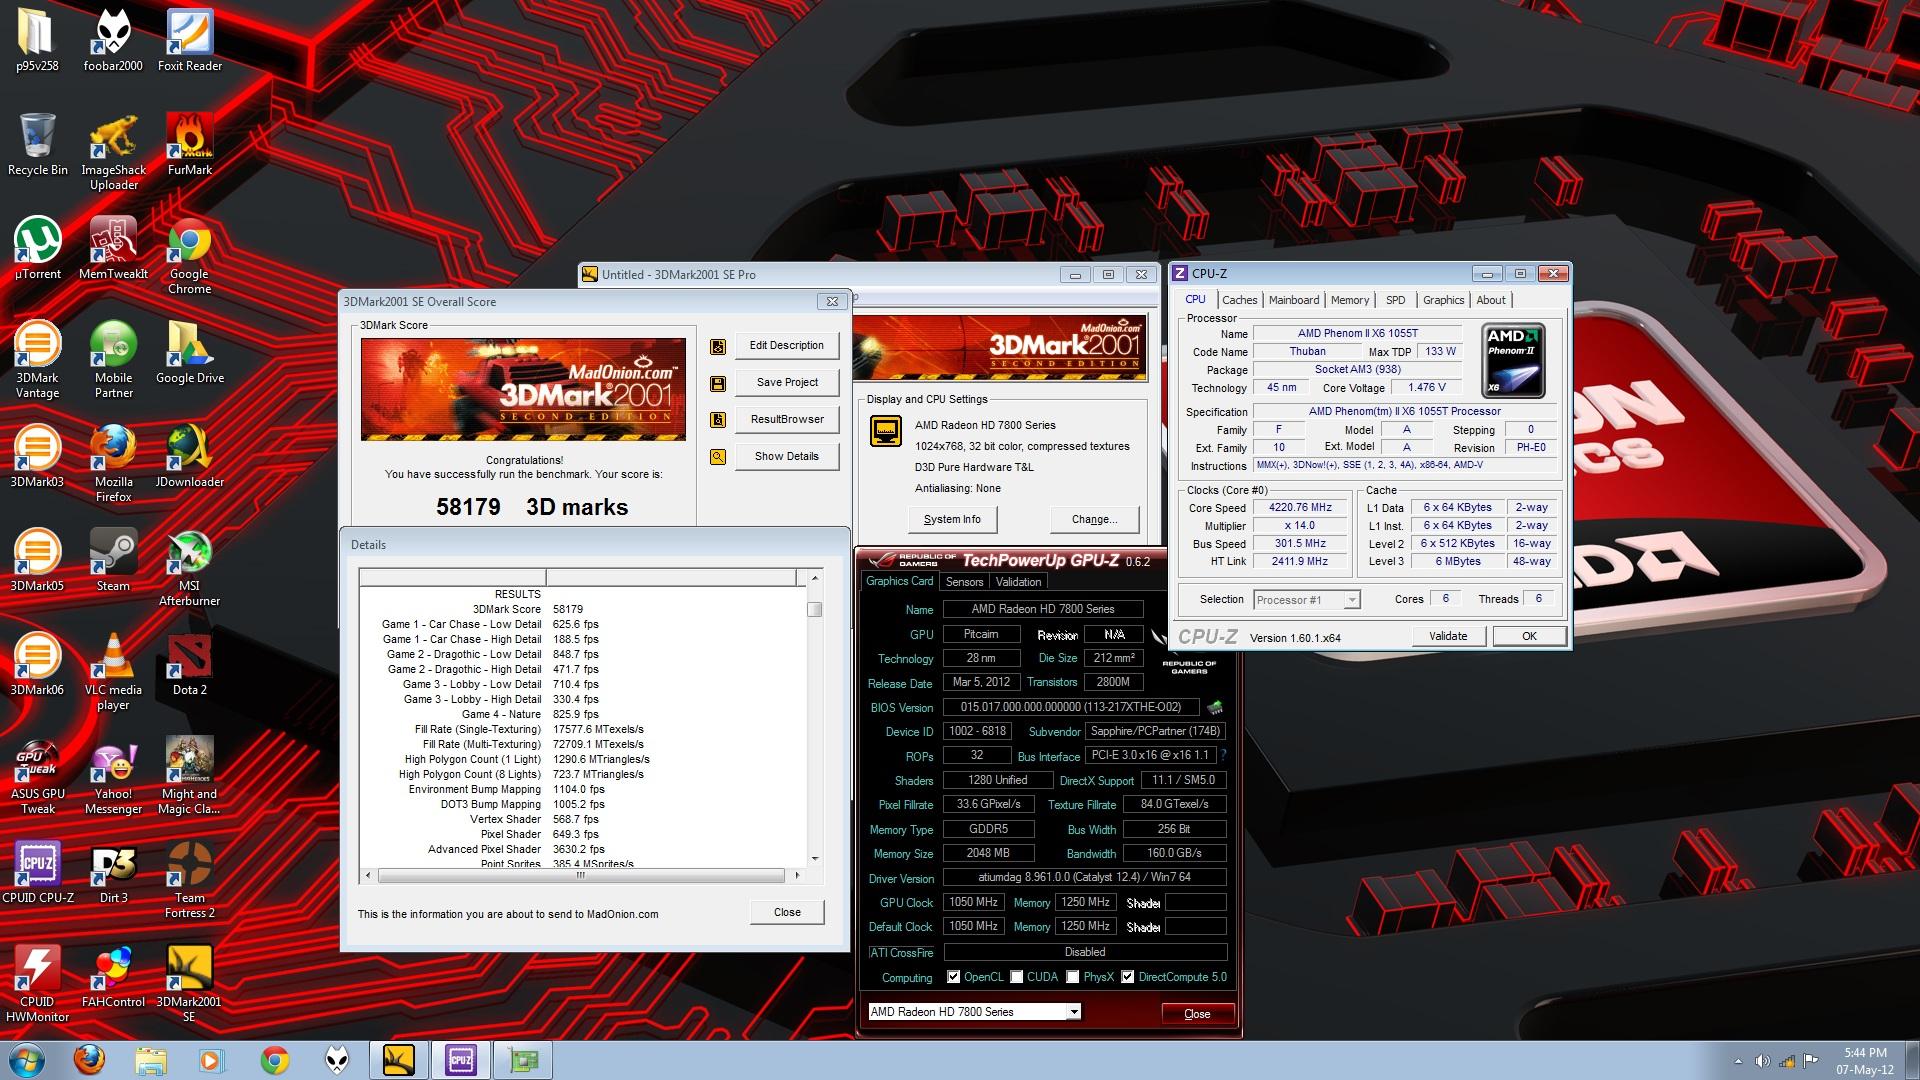The width and height of the screenshot is (1920, 1080).
Task: Switch to the Memory tab in CPU-Z
Action: pyautogui.click(x=1349, y=300)
